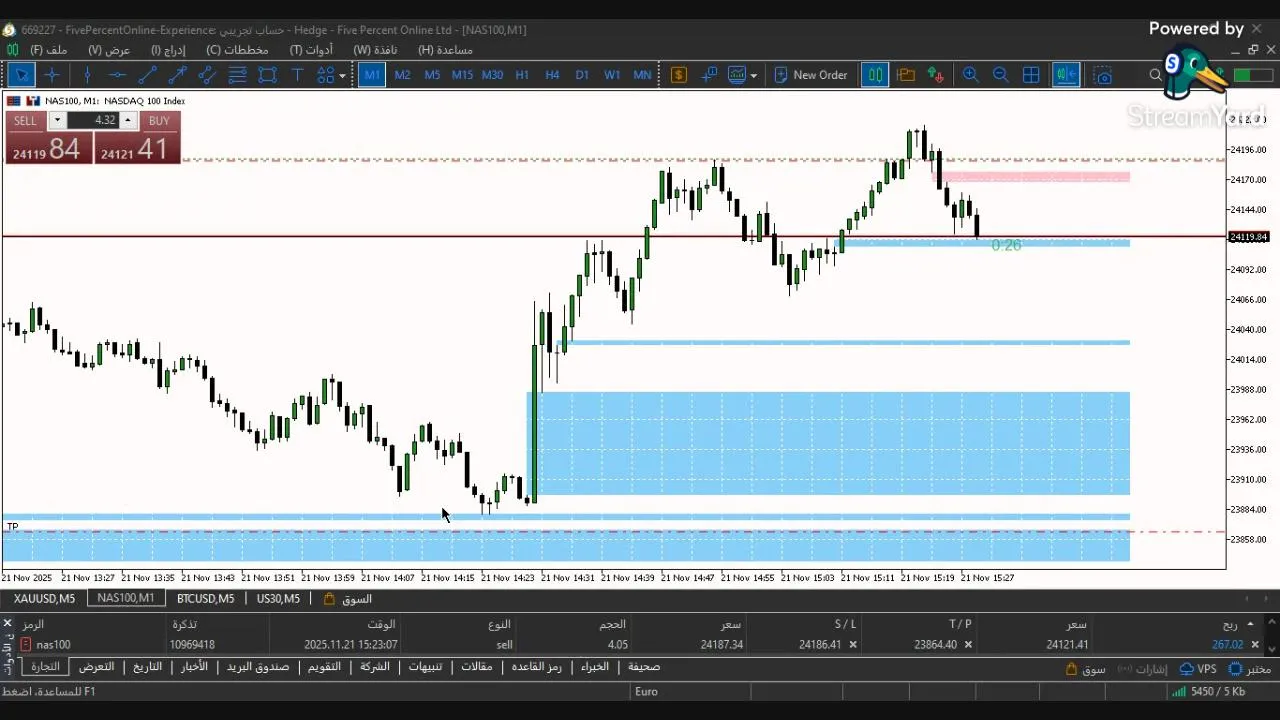
Task: Switch chart to H1 timeframe
Action: click(522, 75)
